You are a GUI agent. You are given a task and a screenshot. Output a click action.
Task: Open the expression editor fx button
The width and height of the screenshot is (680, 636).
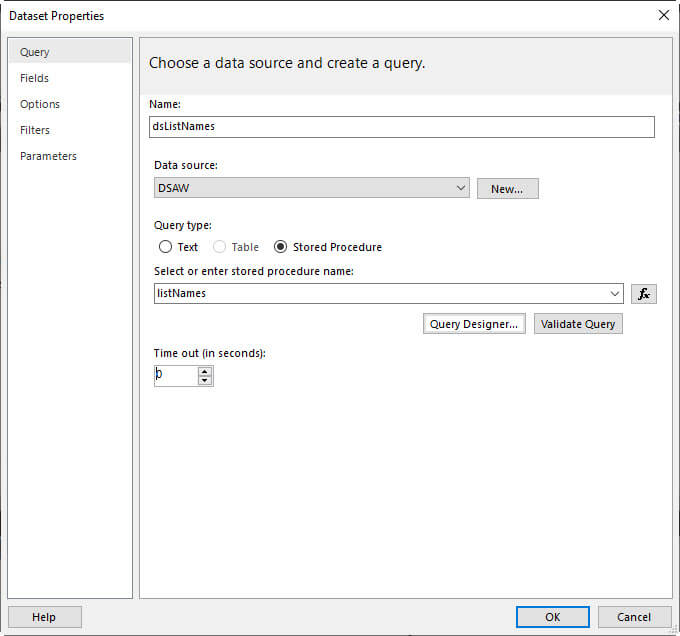coord(644,294)
